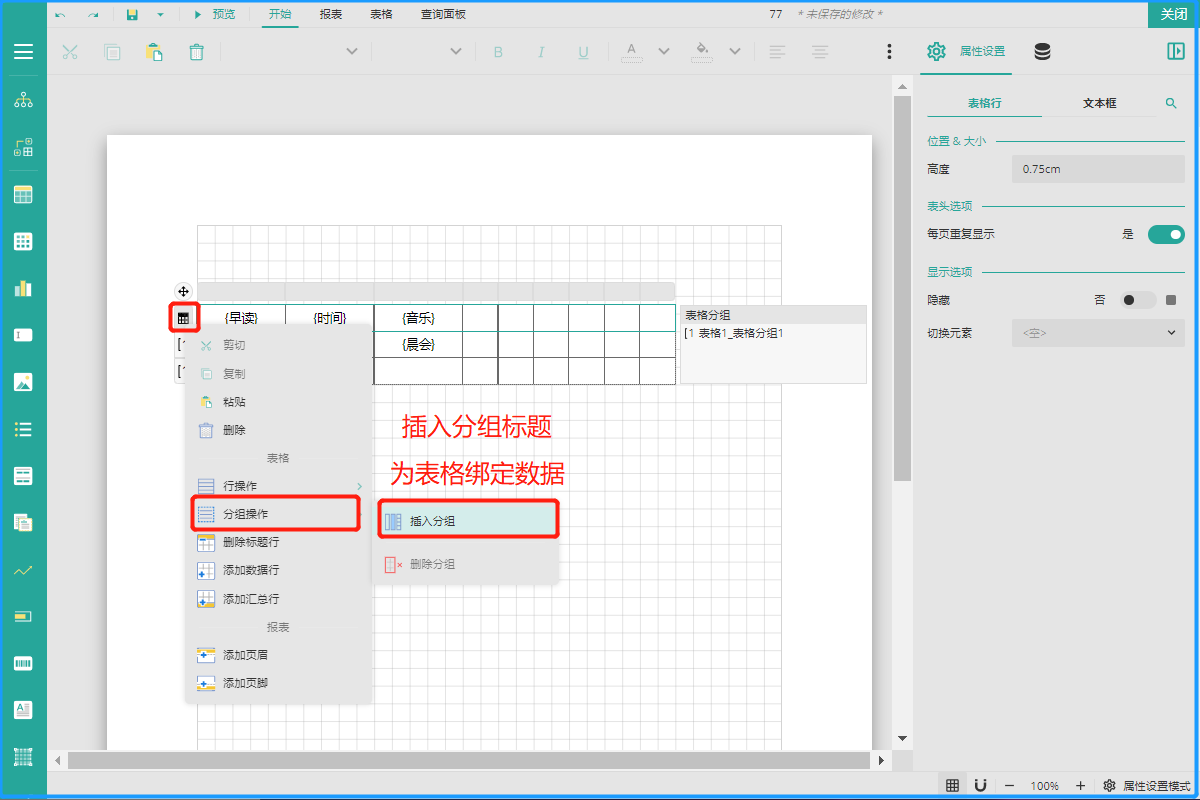Choose 插入分组 from the submenu
1200x800 pixels.
click(x=467, y=521)
